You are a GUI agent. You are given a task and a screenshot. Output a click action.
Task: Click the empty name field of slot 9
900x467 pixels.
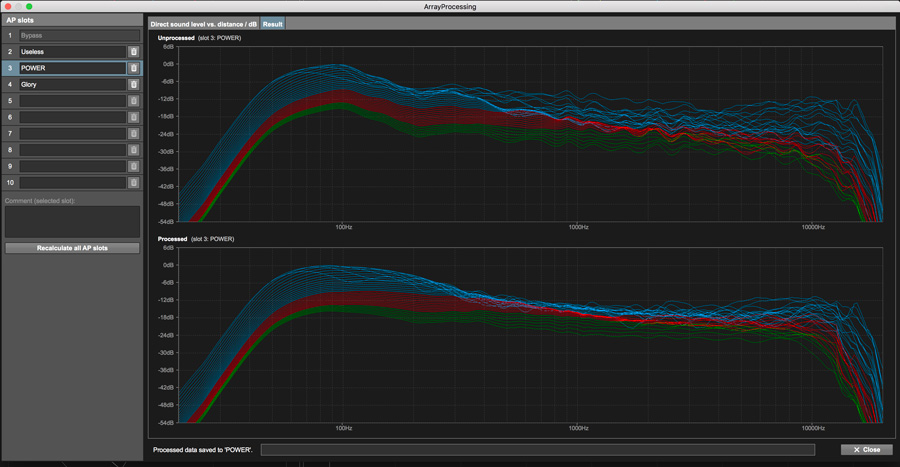pos(72,166)
